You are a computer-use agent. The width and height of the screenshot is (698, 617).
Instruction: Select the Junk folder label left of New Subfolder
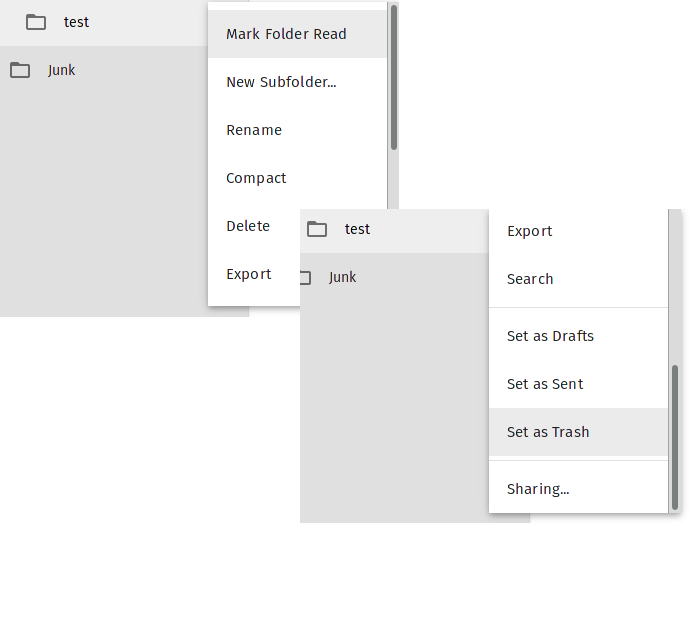(62, 70)
